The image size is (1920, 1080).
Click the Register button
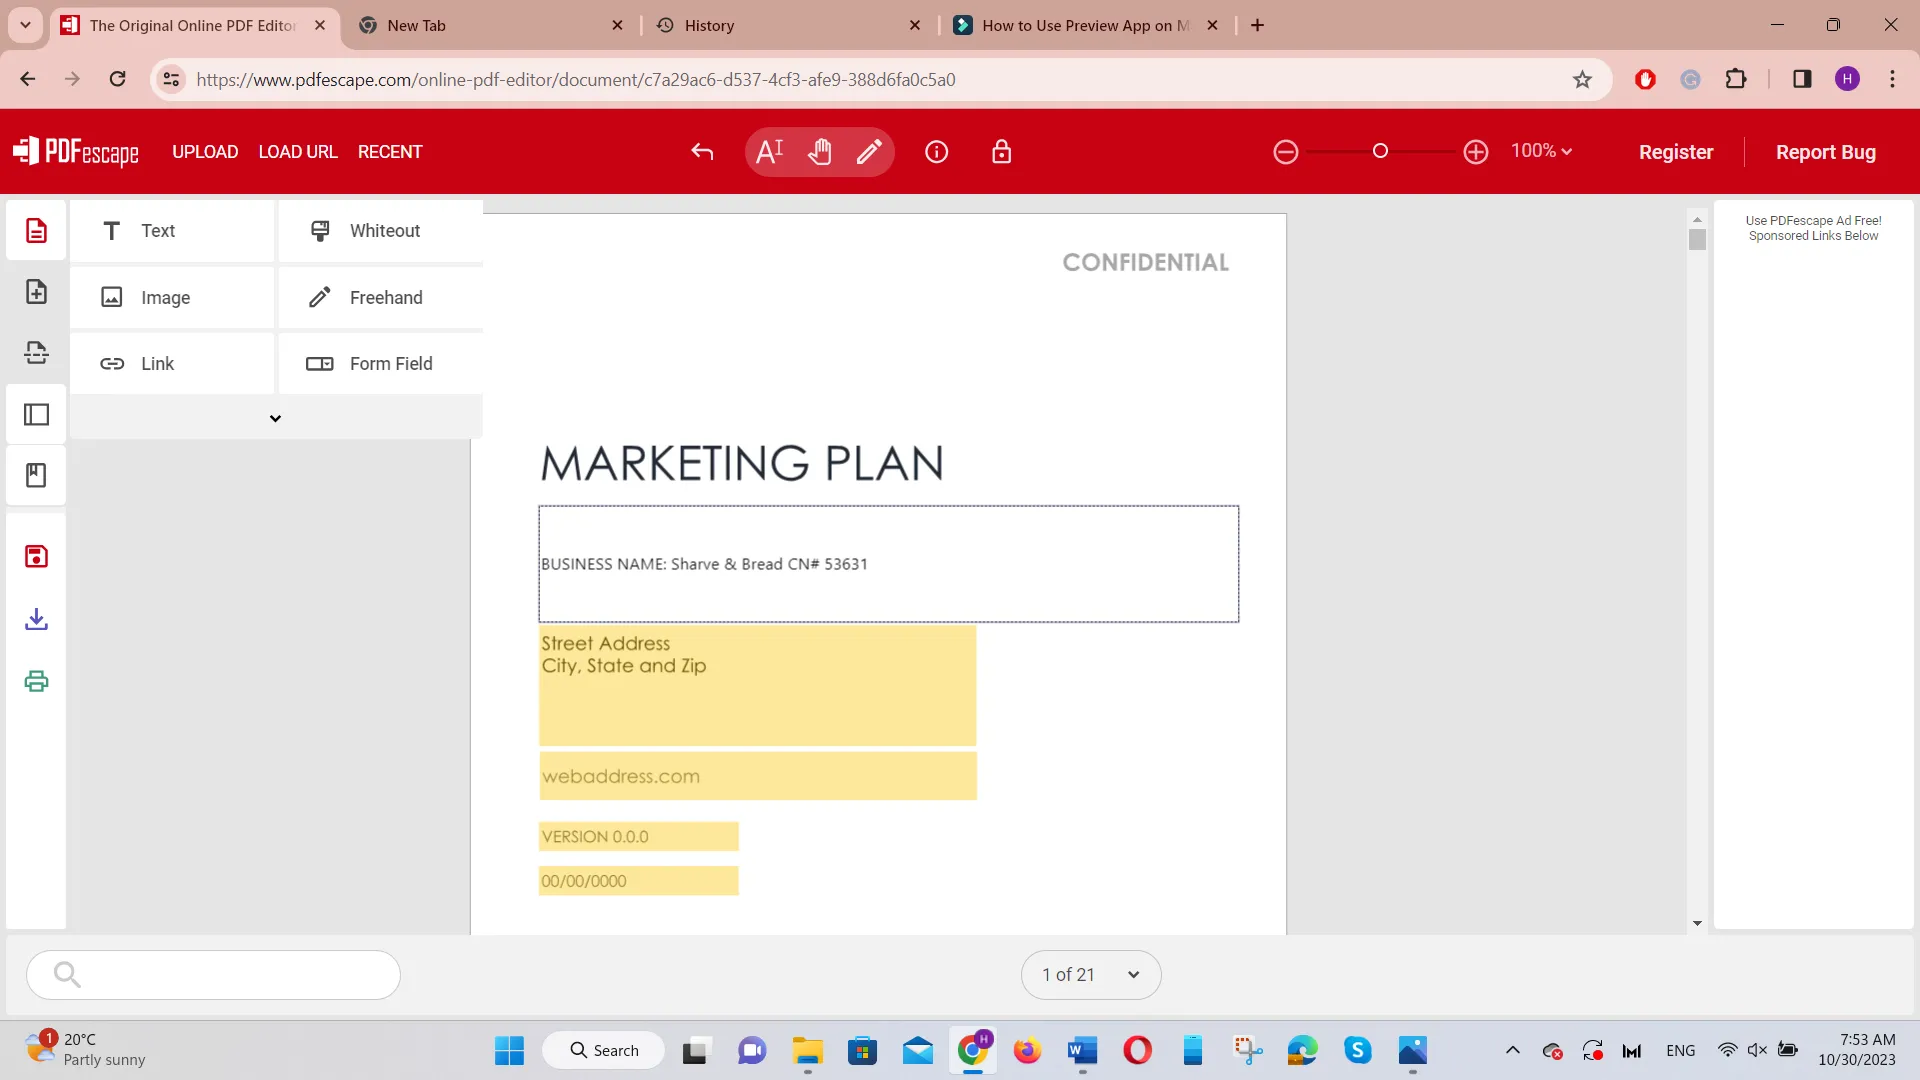(1676, 152)
